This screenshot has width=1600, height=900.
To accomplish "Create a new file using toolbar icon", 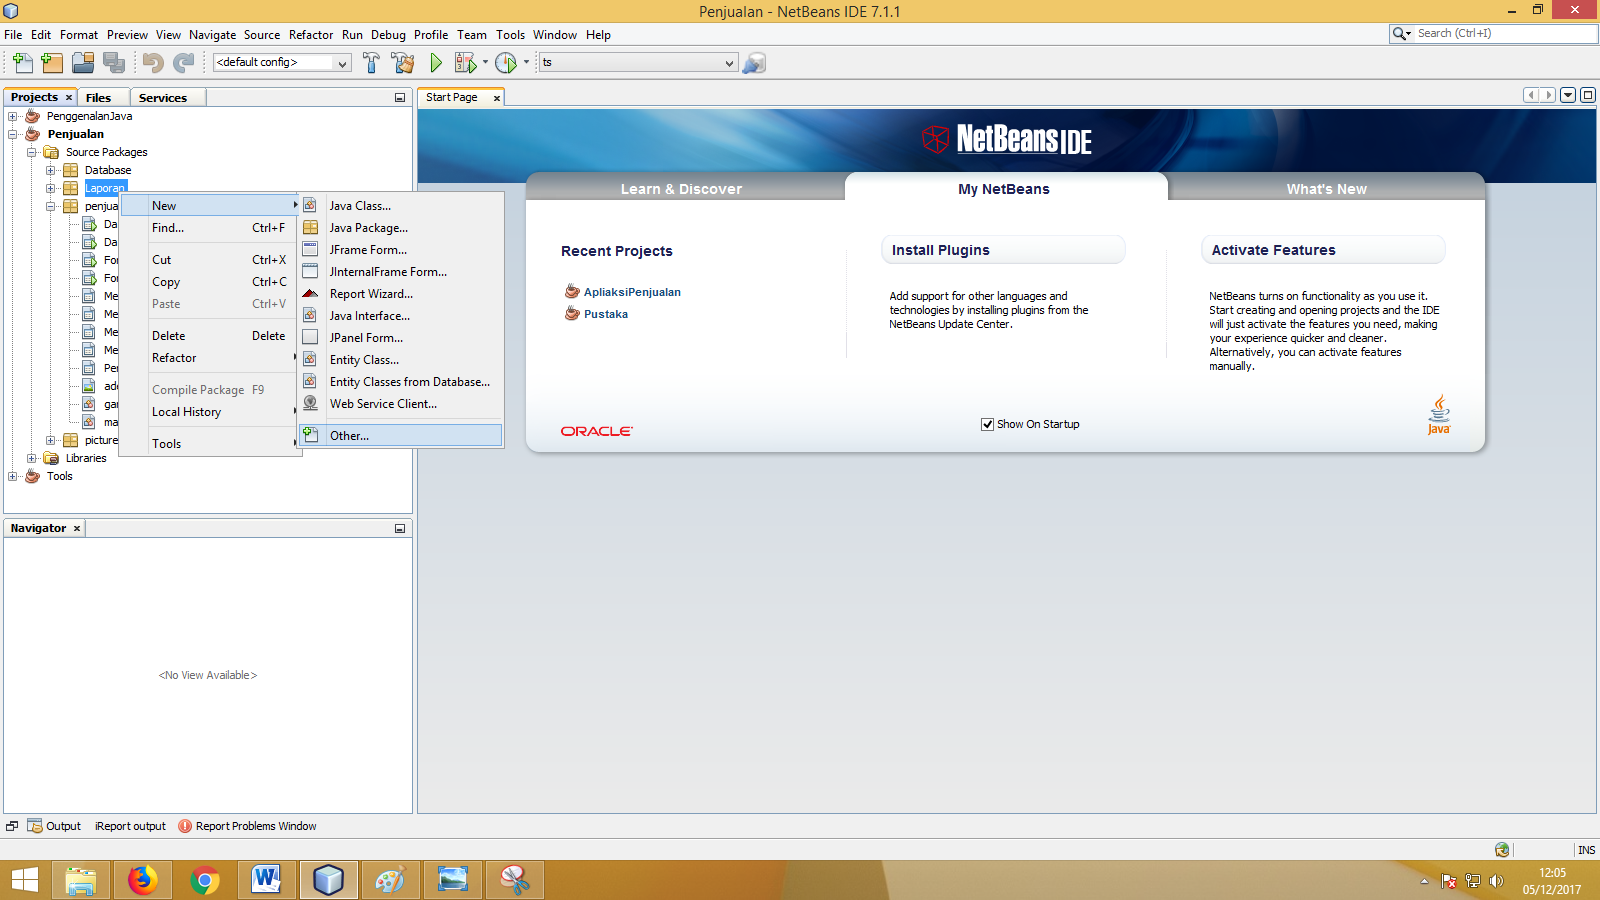I will [22, 62].
